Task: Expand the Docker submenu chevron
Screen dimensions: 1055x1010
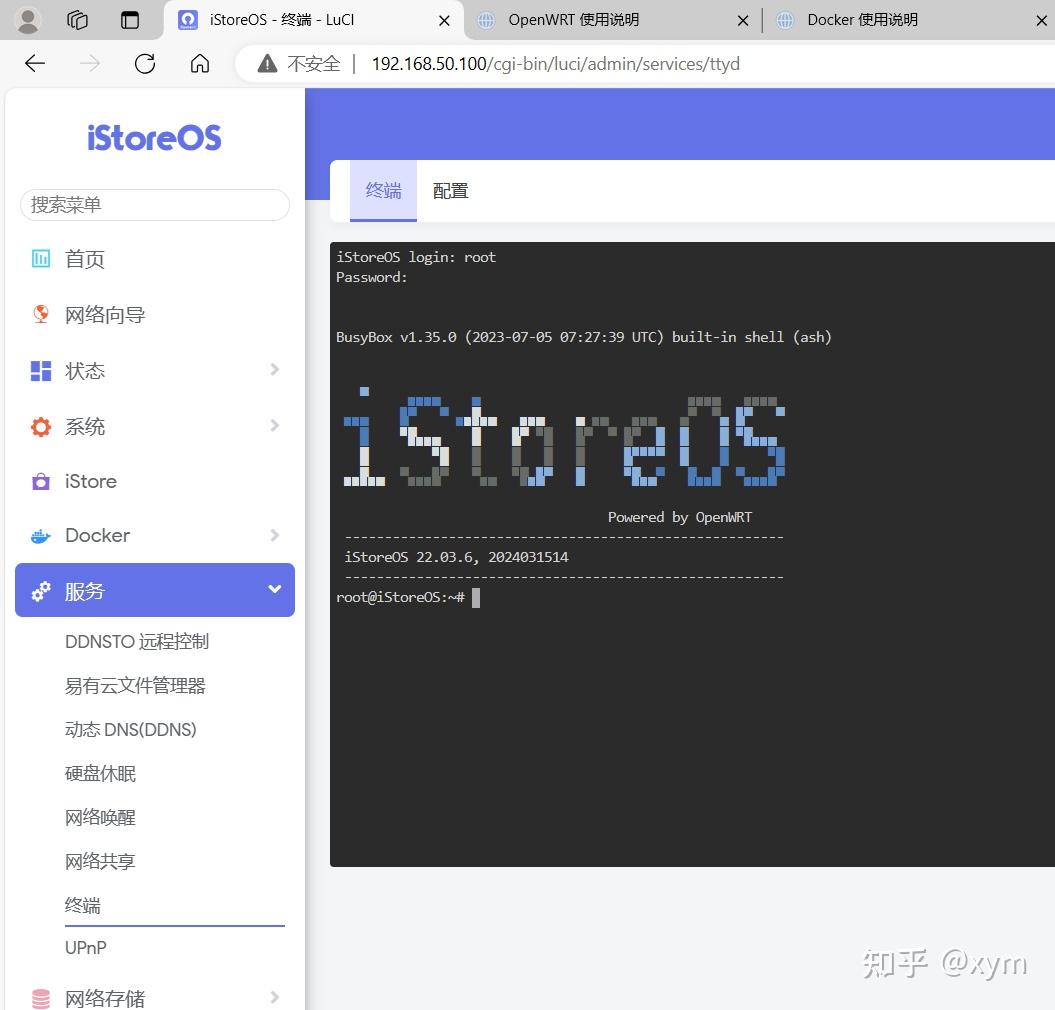Action: (x=274, y=535)
